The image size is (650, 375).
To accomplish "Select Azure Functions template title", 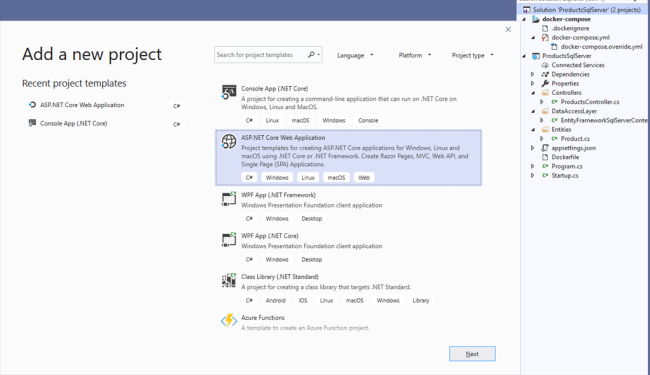I will (263, 317).
